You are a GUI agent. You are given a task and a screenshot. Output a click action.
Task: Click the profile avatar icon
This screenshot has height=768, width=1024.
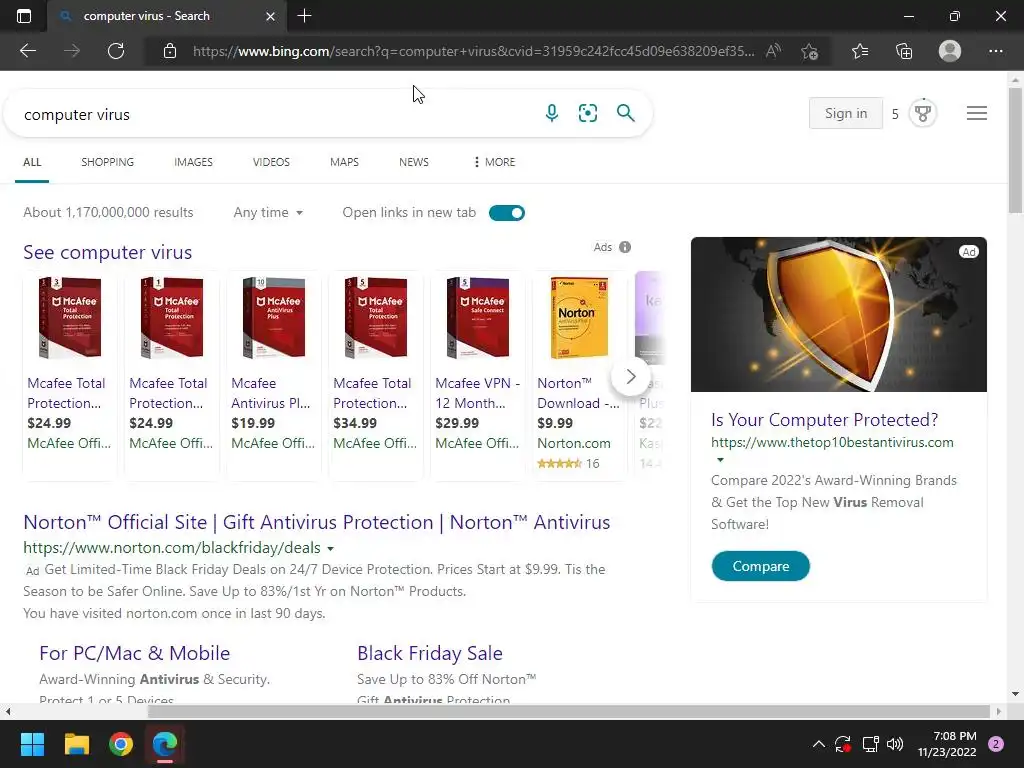pyautogui.click(x=950, y=51)
